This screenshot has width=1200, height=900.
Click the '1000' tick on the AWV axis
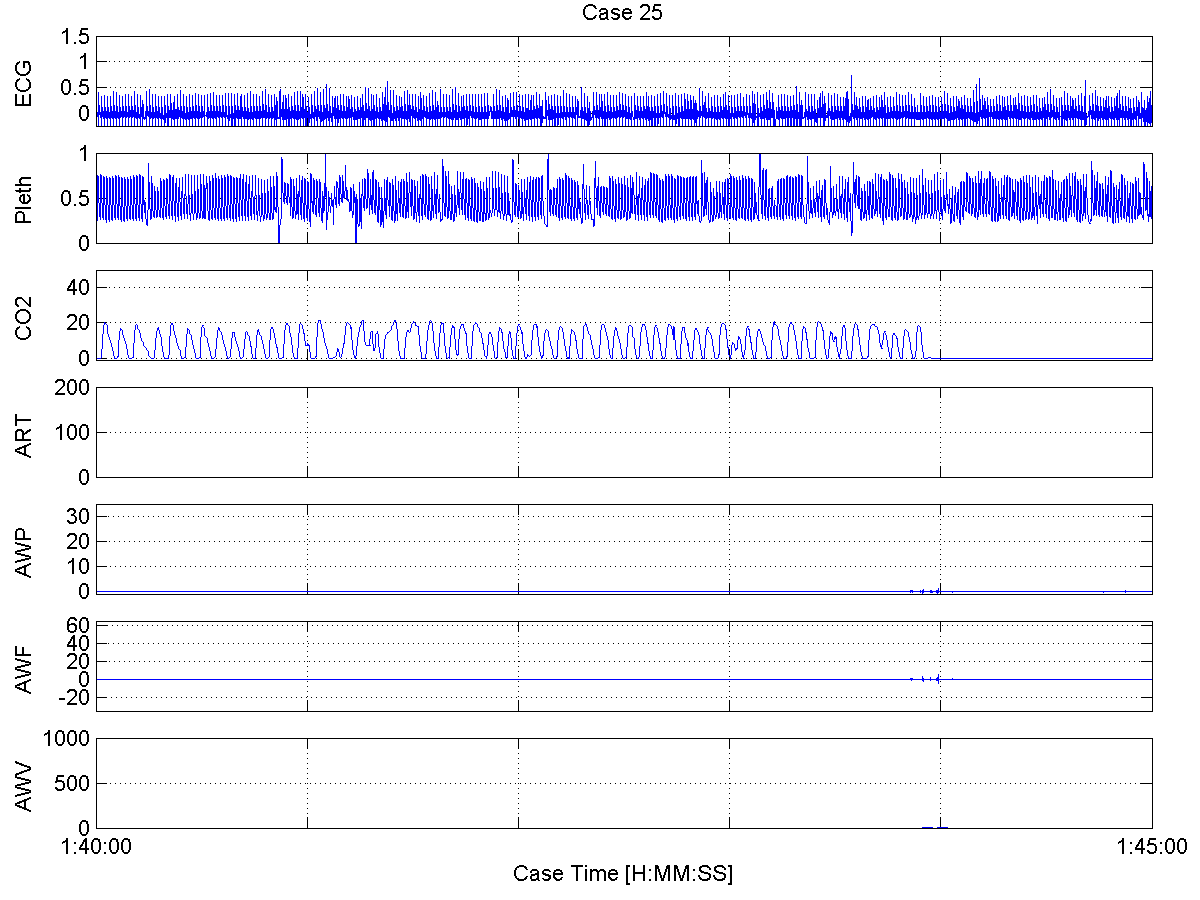click(69, 738)
